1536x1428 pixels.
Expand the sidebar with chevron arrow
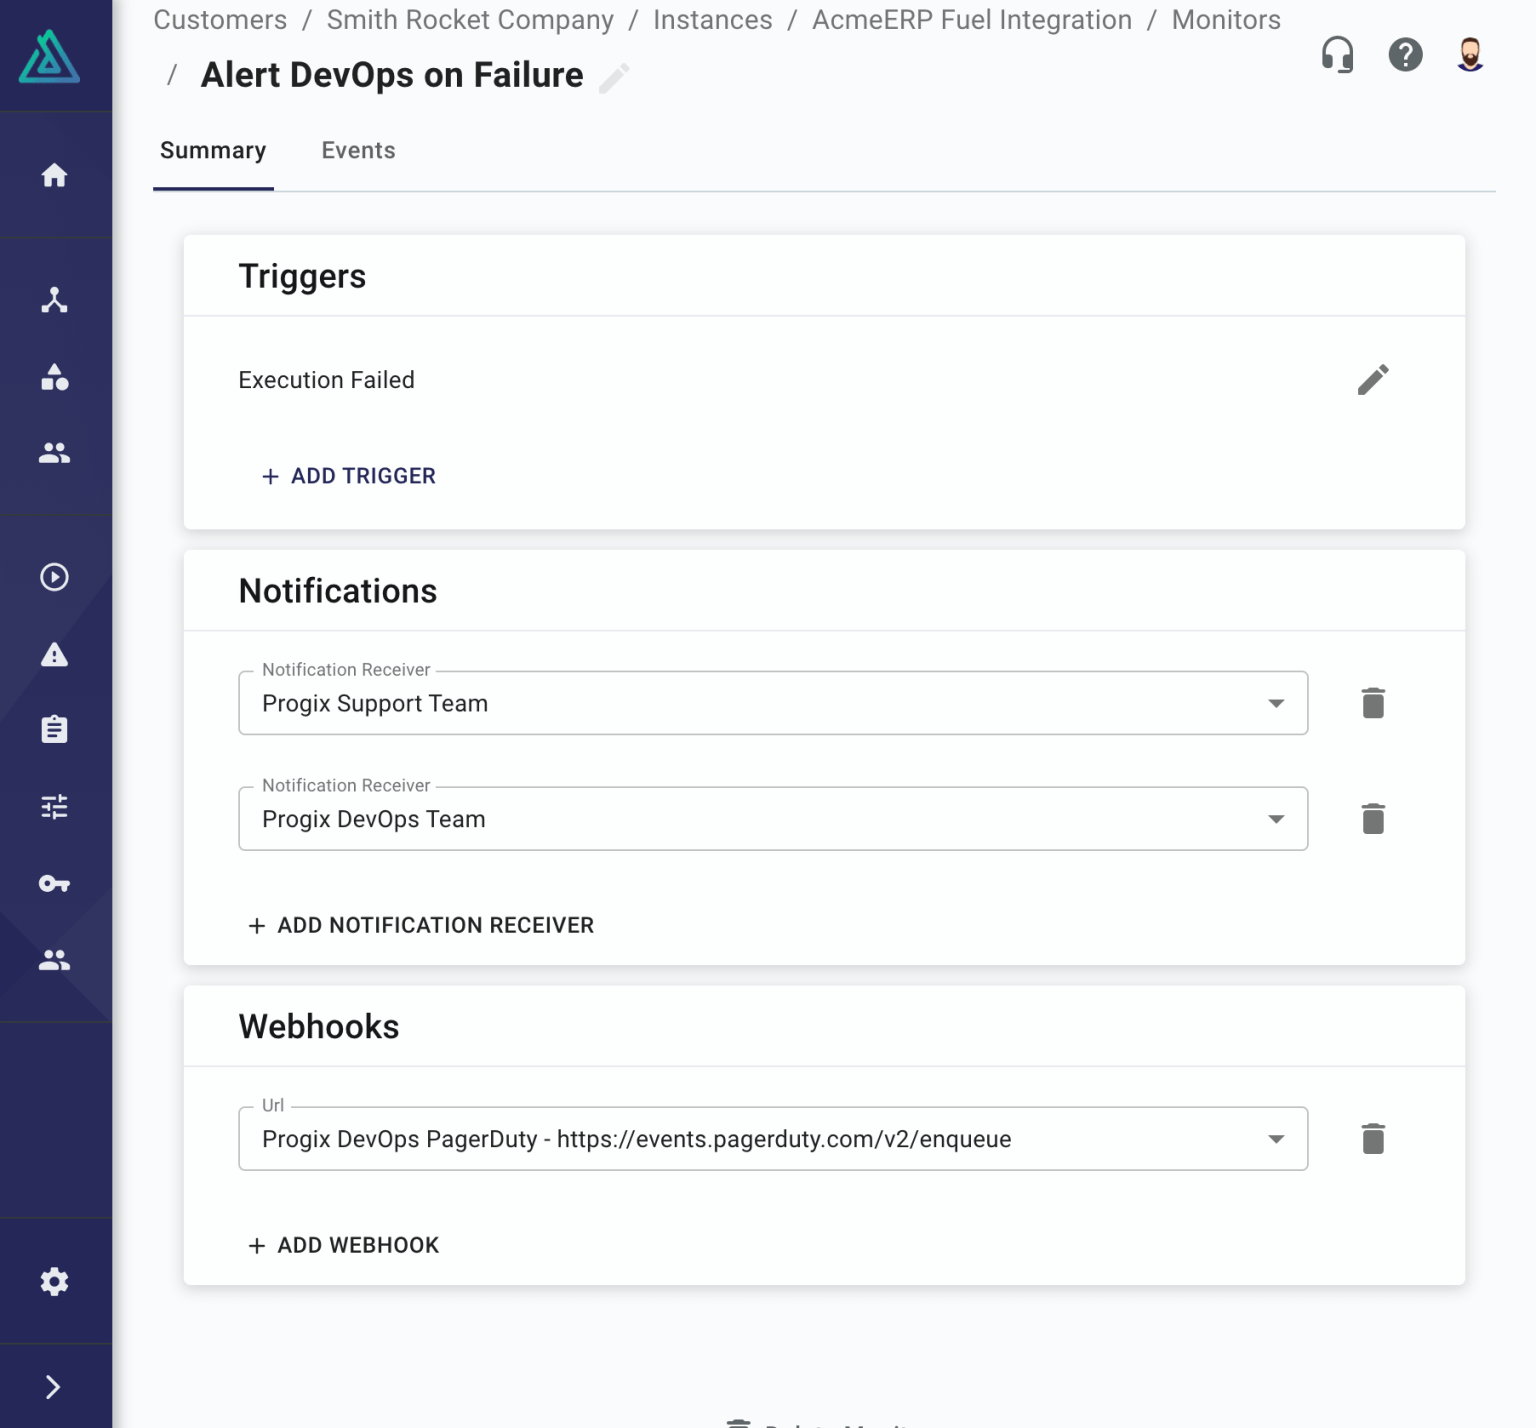pyautogui.click(x=54, y=1387)
